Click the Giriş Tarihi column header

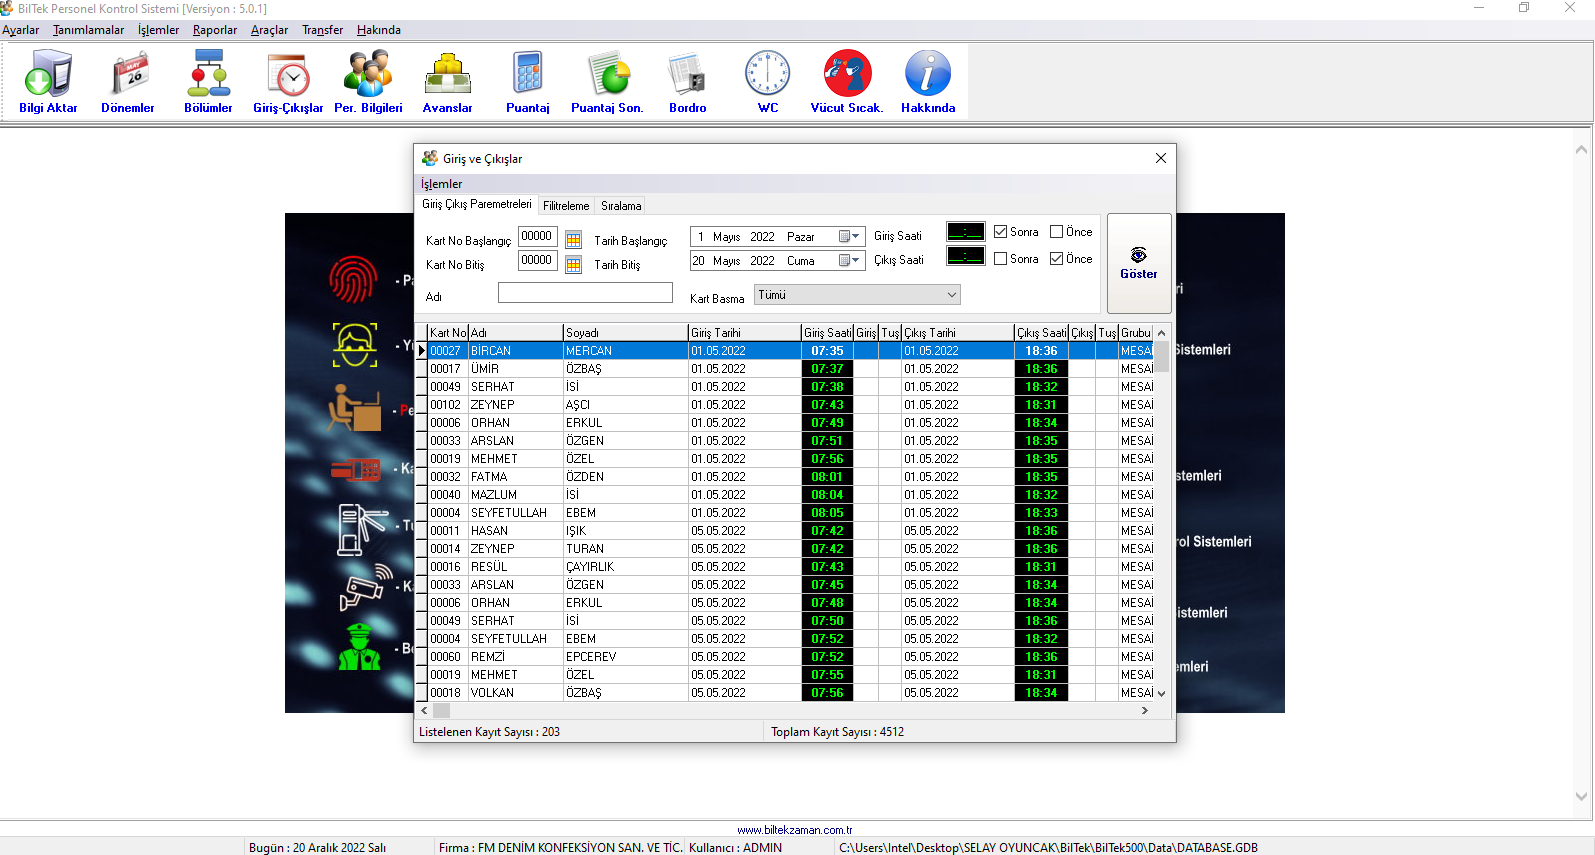point(744,333)
